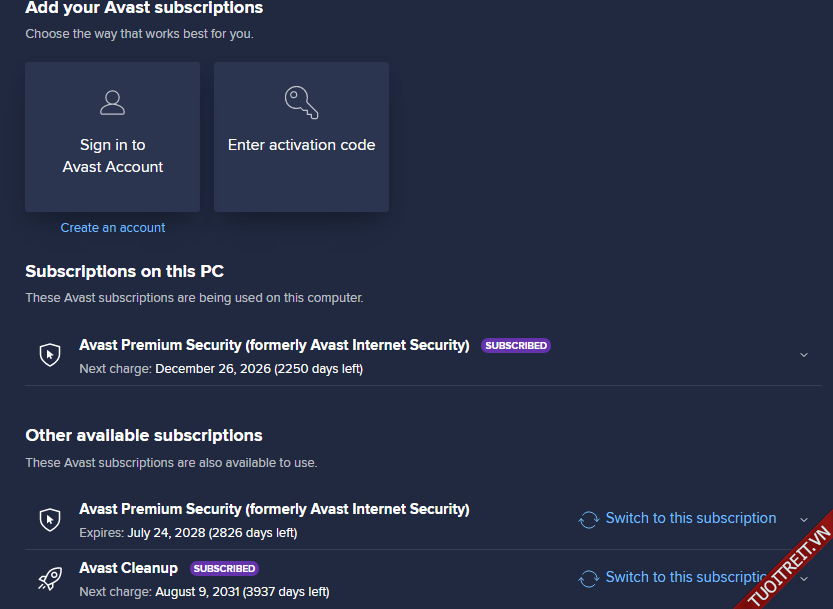Screen dimensions: 833x609
Task: Expand the Avast Cleanup subscription chevron
Action: [804, 579]
